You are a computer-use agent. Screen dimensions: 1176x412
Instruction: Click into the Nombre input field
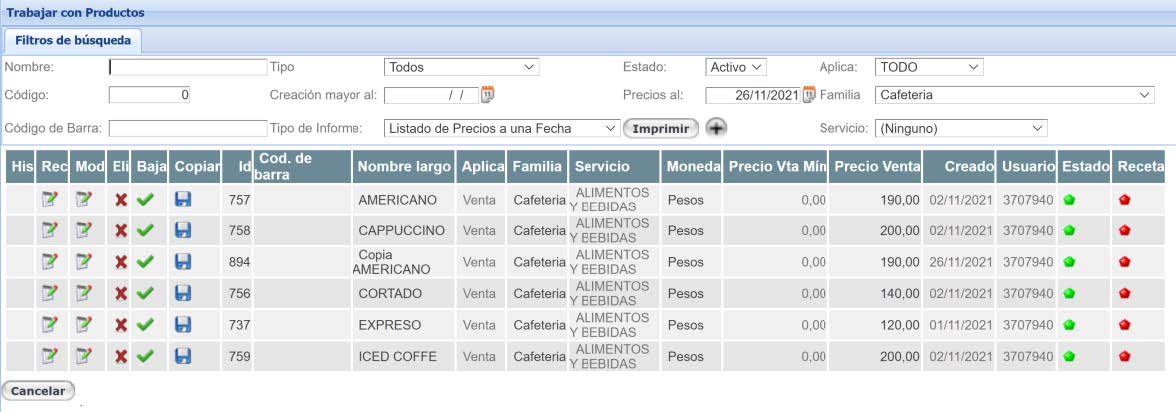tap(188, 67)
